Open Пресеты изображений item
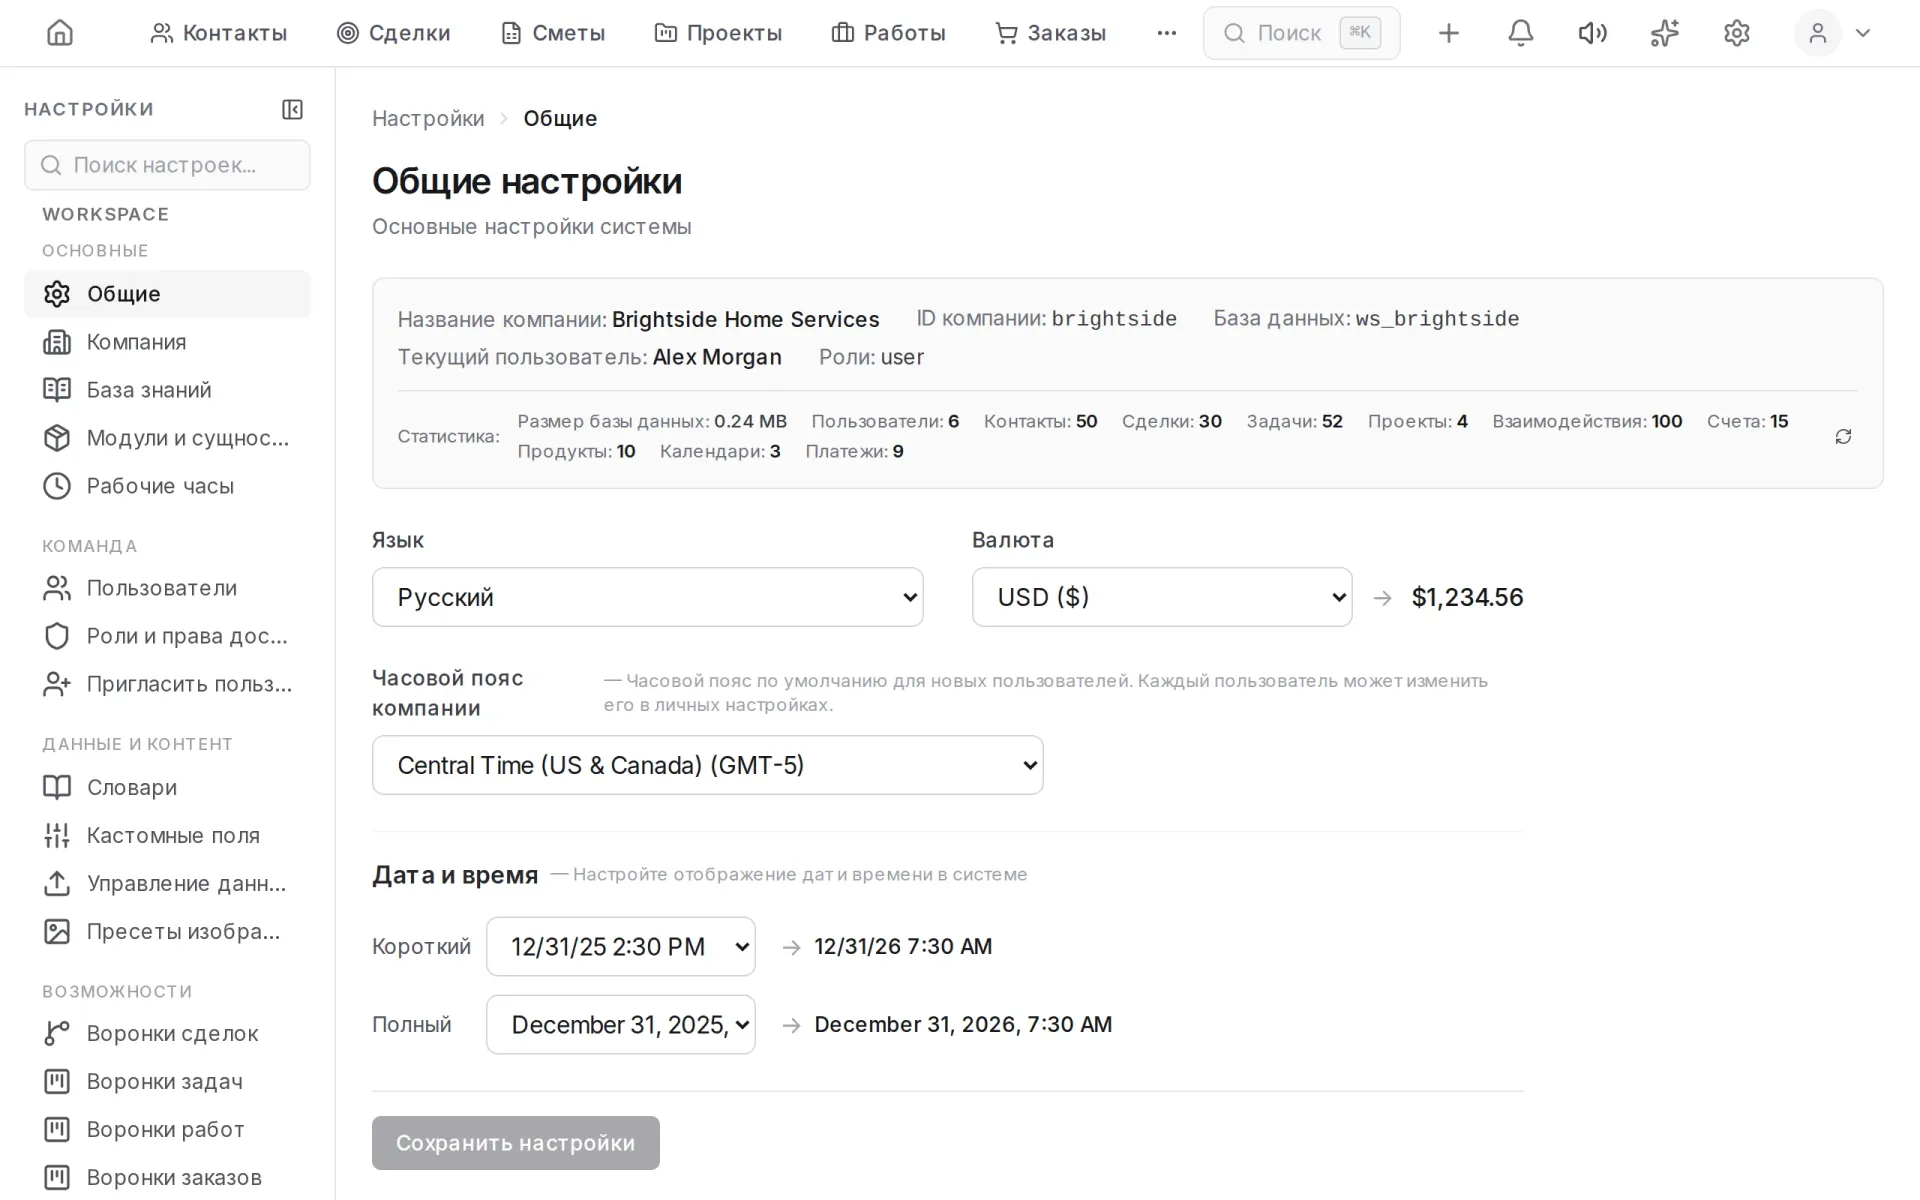The image size is (1920, 1200). click(x=167, y=931)
